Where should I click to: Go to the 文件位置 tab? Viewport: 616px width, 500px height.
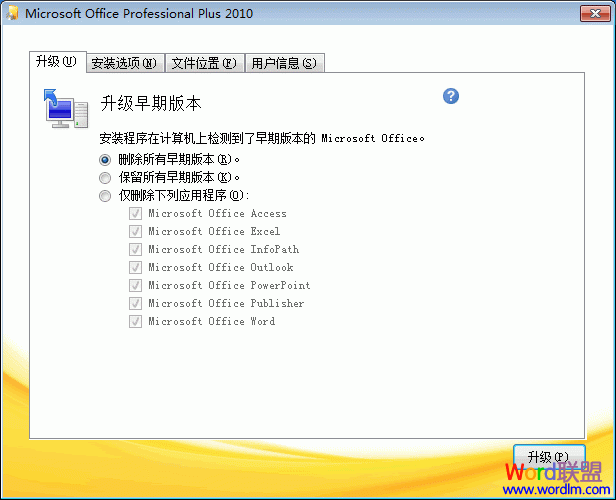click(x=204, y=63)
